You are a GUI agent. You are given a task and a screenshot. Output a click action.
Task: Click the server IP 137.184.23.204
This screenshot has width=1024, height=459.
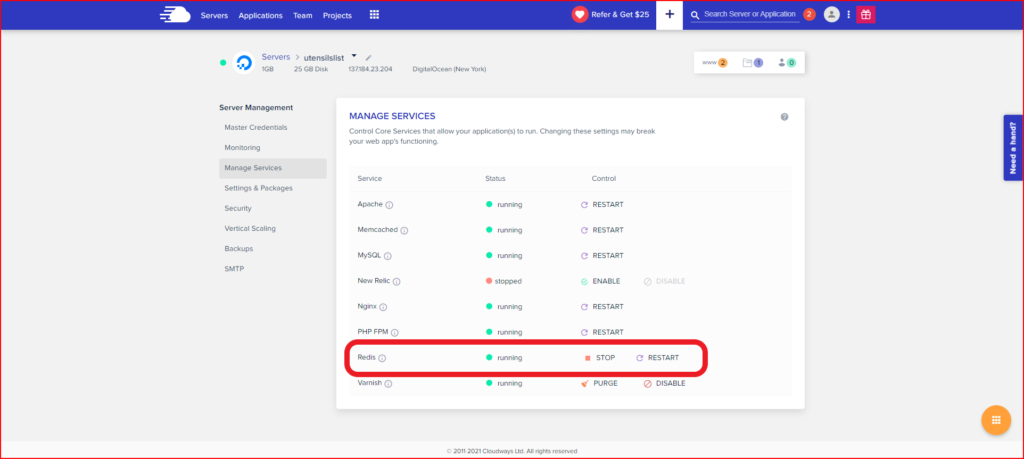[x=370, y=69]
